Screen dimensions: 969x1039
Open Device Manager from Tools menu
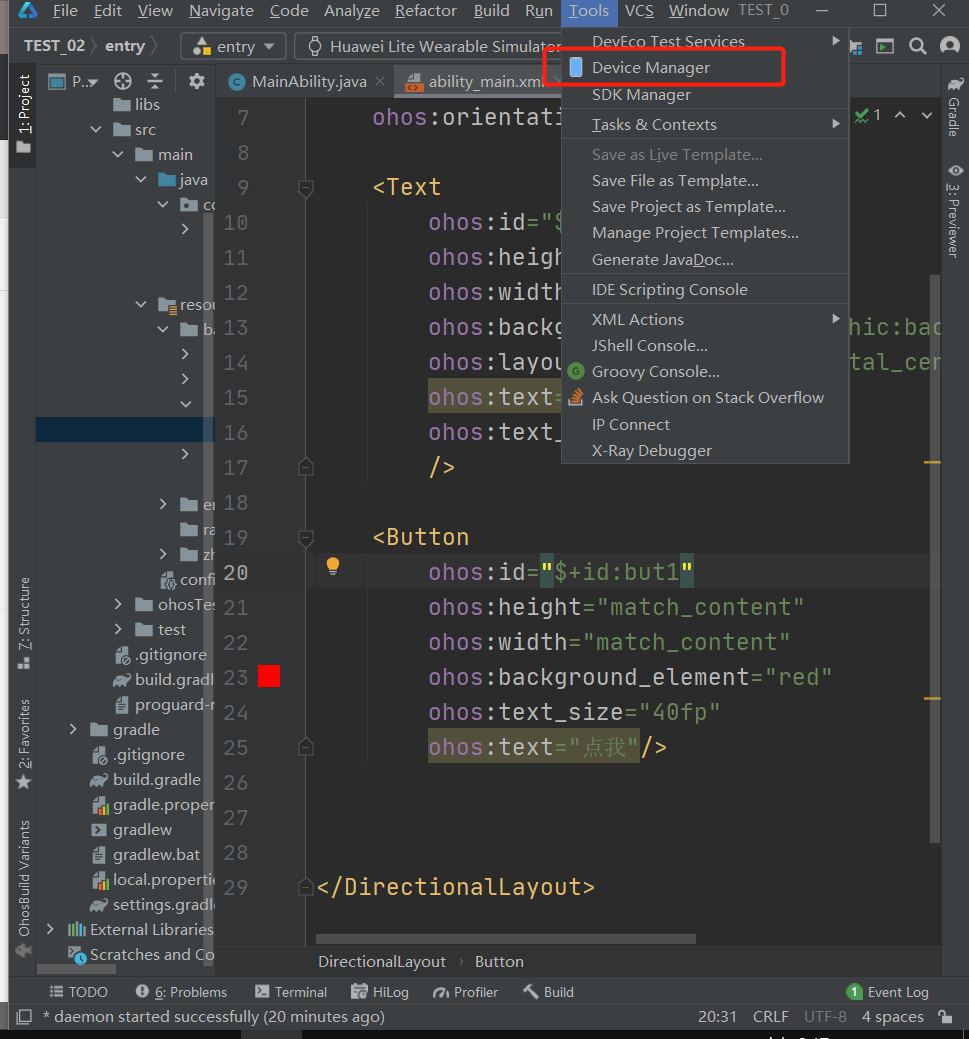[705, 68]
